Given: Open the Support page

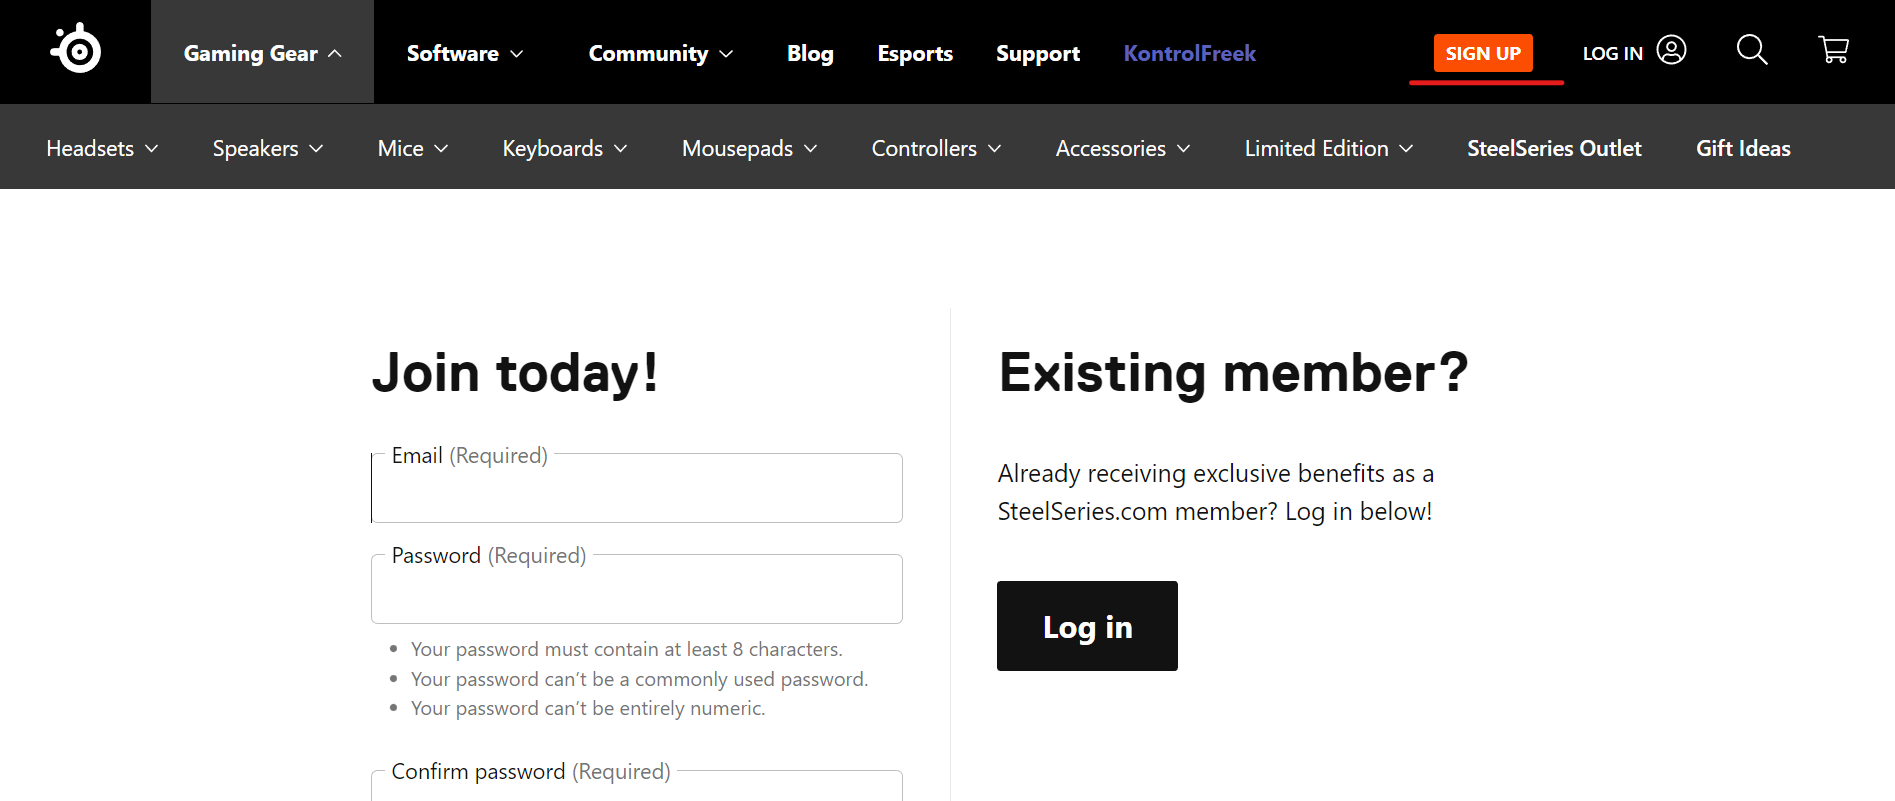Looking at the screenshot, I should (1038, 53).
